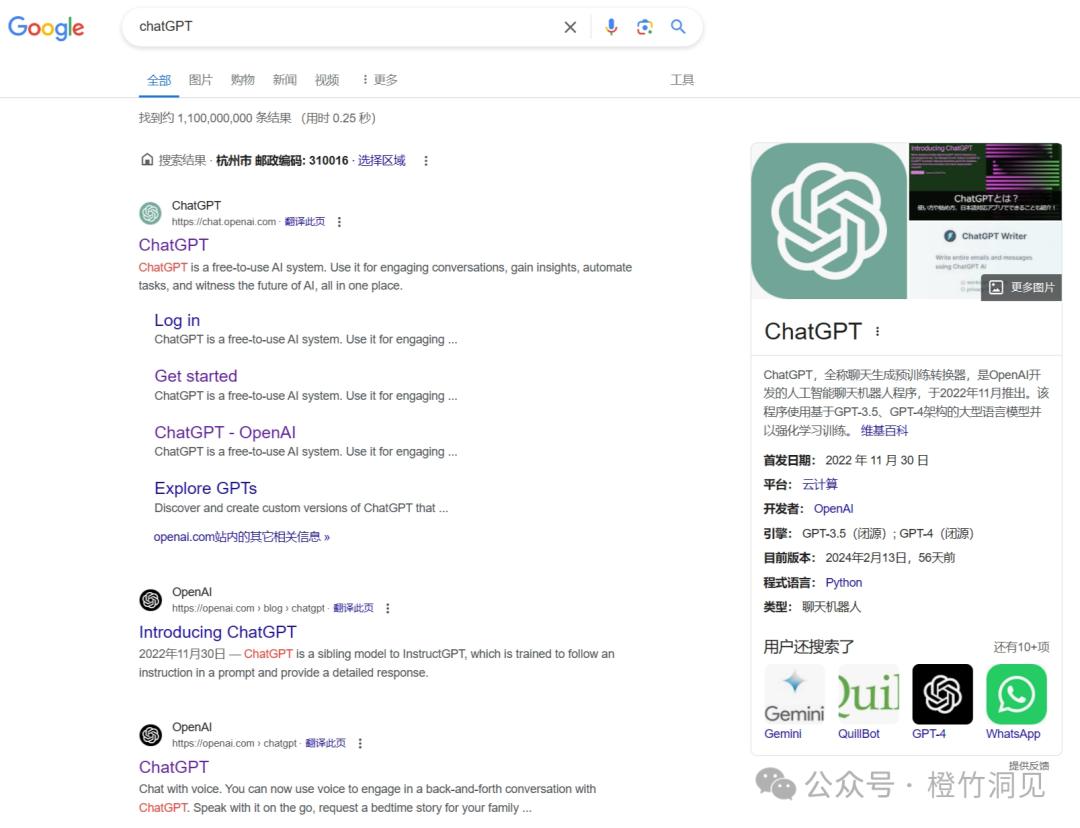The width and height of the screenshot is (1080, 828).
Task: Click the 目前版本 2024年2月13日 row
Action: 860,558
